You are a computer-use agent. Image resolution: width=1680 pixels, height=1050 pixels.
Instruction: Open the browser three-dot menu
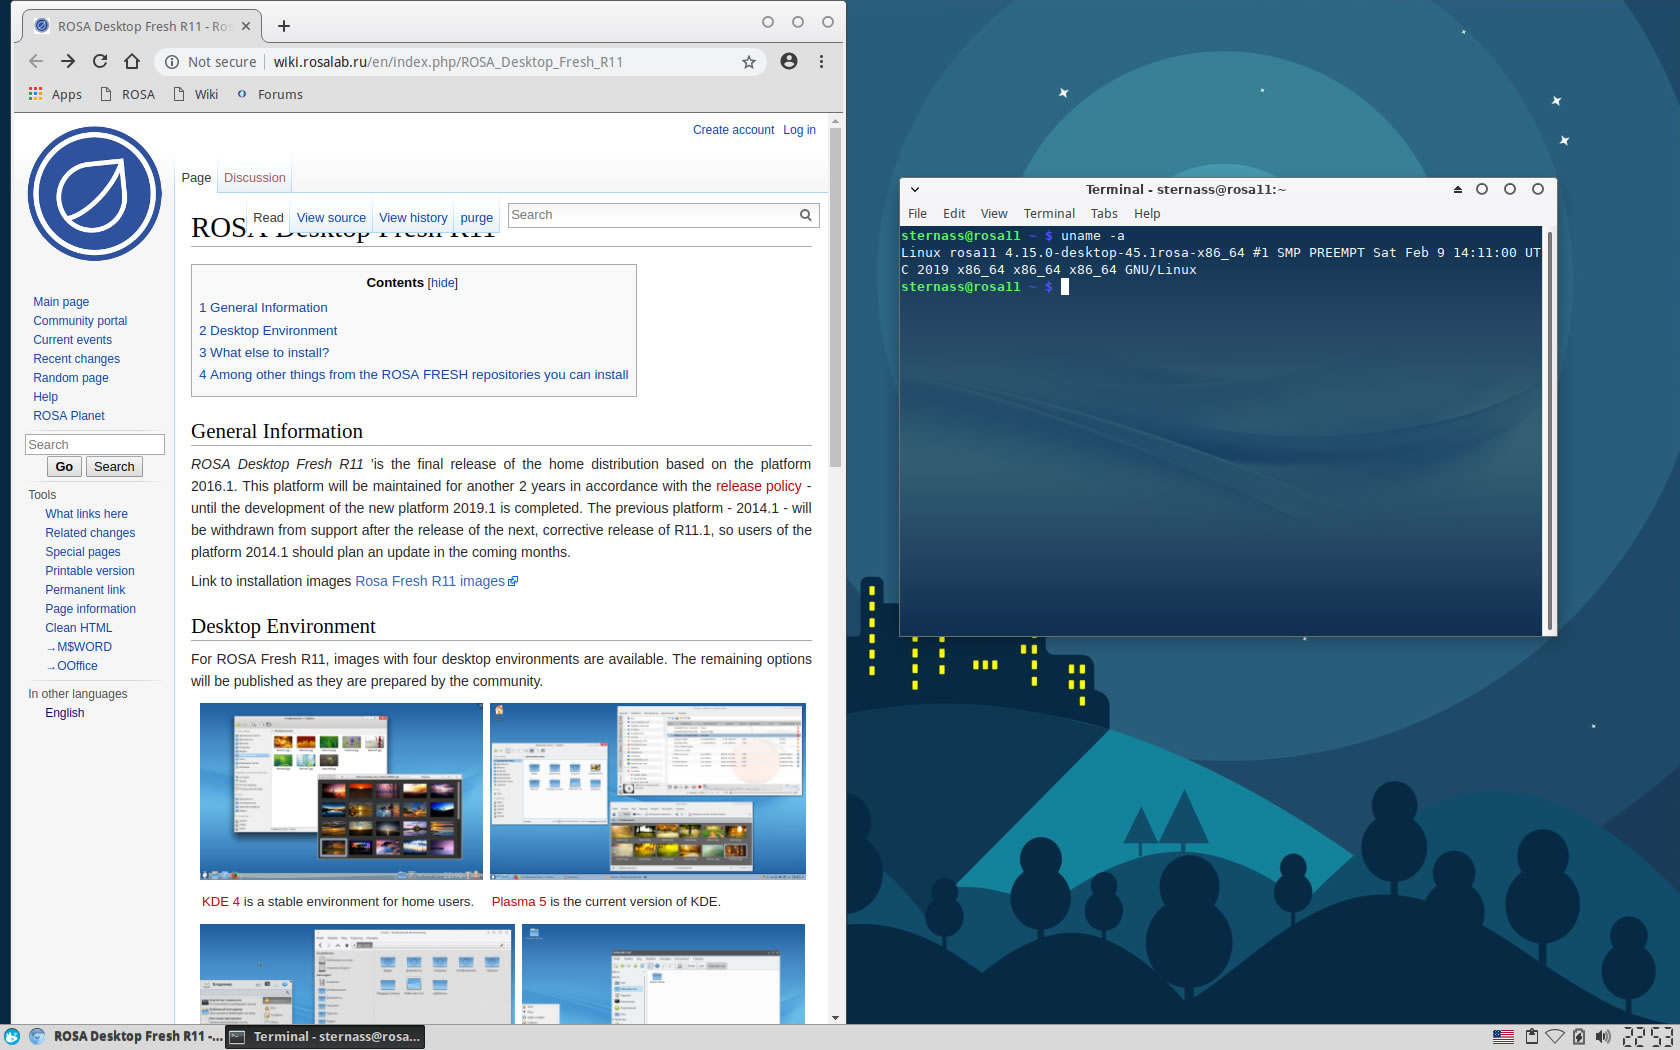pyautogui.click(x=821, y=62)
